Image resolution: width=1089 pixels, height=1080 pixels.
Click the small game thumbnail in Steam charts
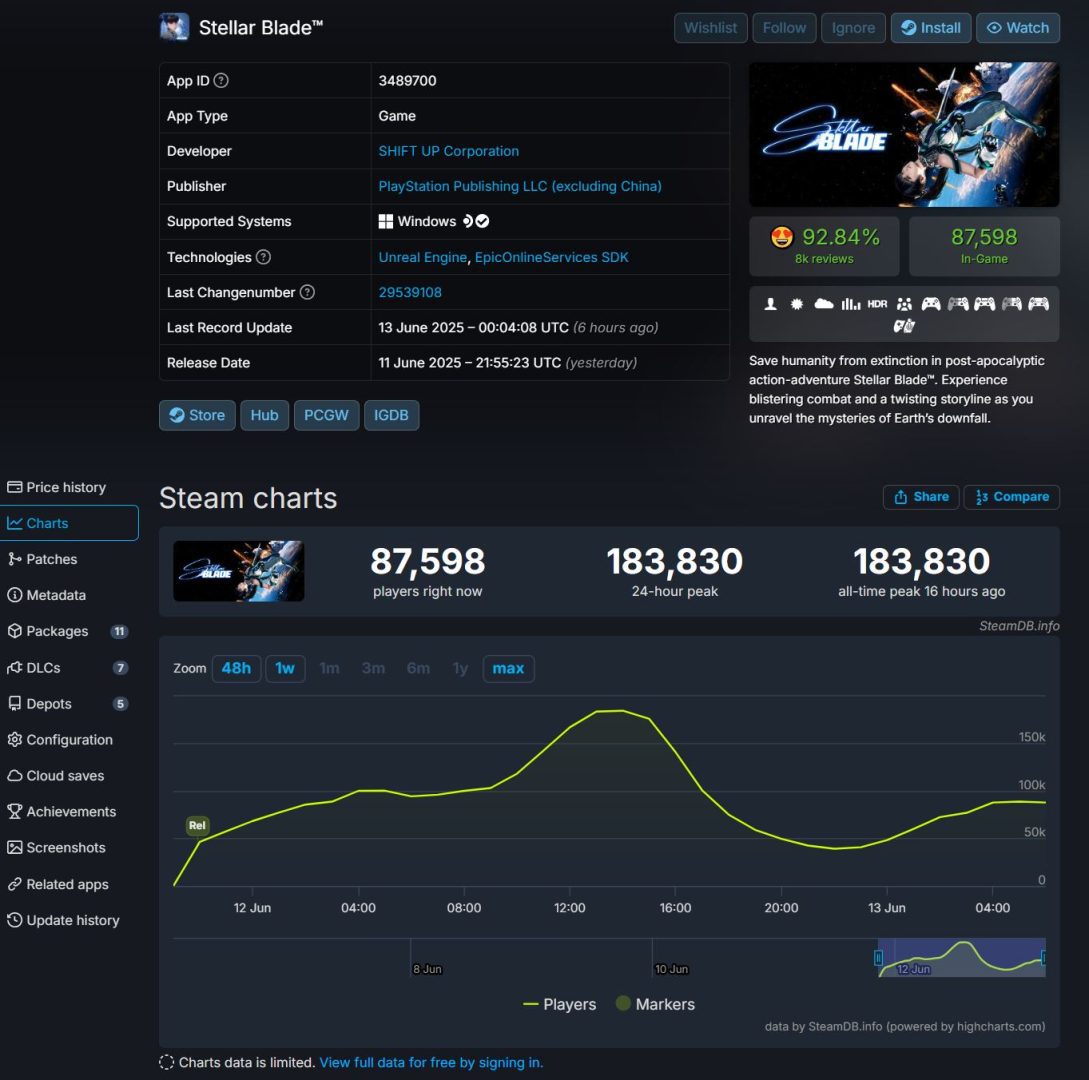[238, 571]
